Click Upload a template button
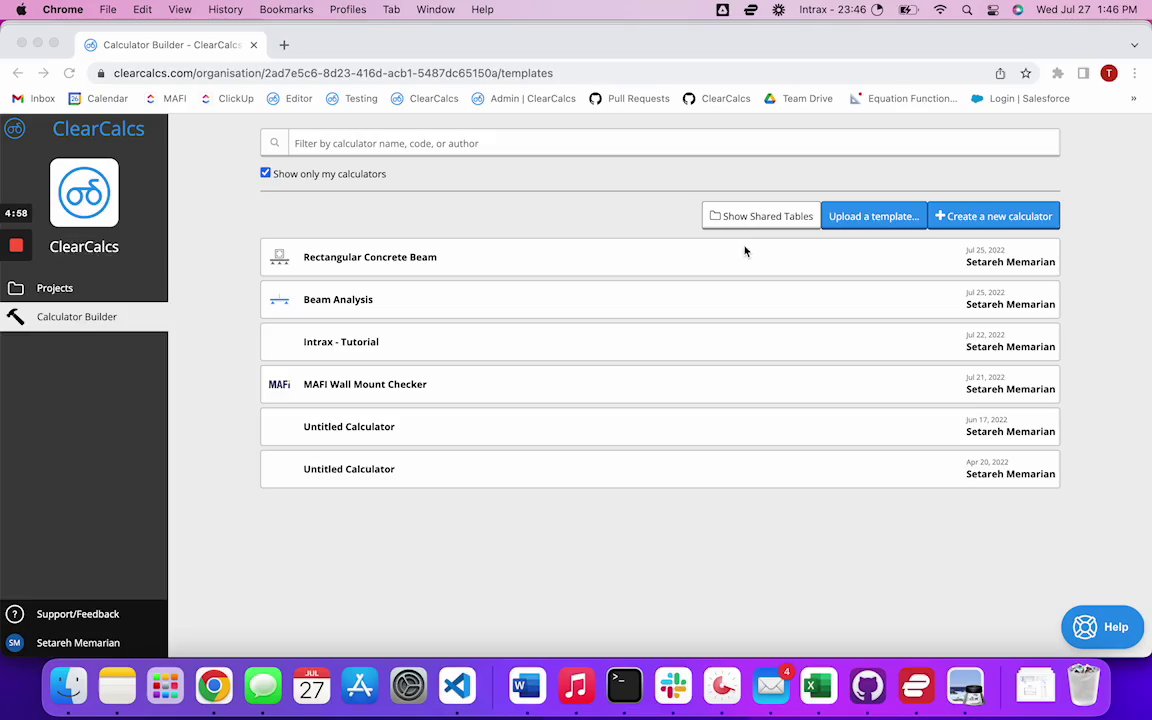This screenshot has width=1152, height=720. (x=874, y=216)
